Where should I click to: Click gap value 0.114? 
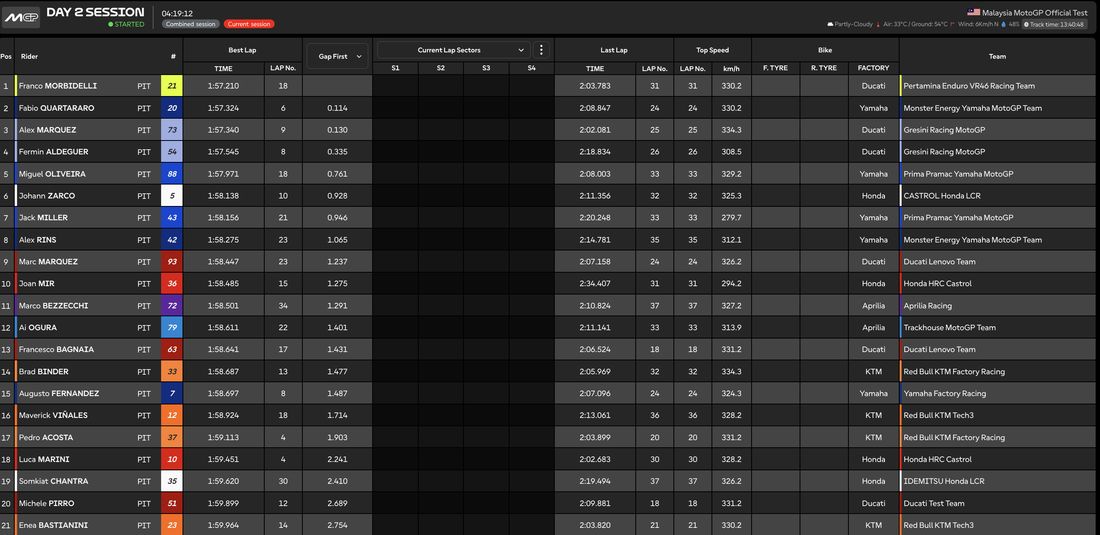pyautogui.click(x=337, y=108)
